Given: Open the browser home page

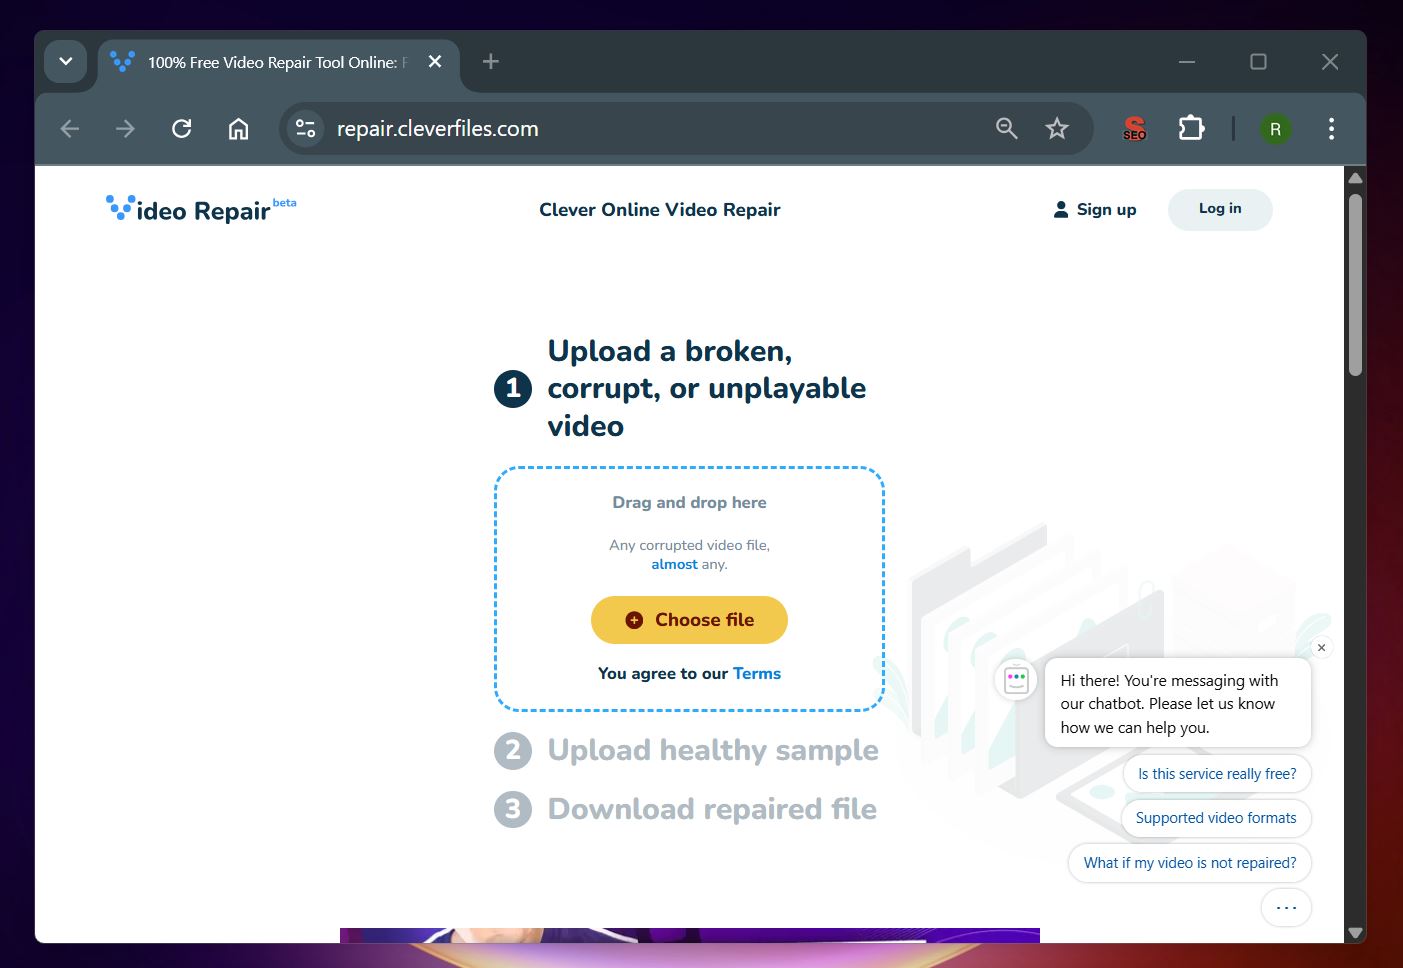Looking at the screenshot, I should [x=238, y=129].
